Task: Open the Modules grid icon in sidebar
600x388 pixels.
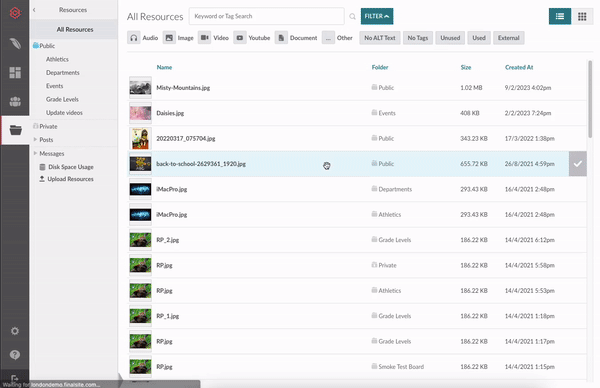Action: point(15,72)
